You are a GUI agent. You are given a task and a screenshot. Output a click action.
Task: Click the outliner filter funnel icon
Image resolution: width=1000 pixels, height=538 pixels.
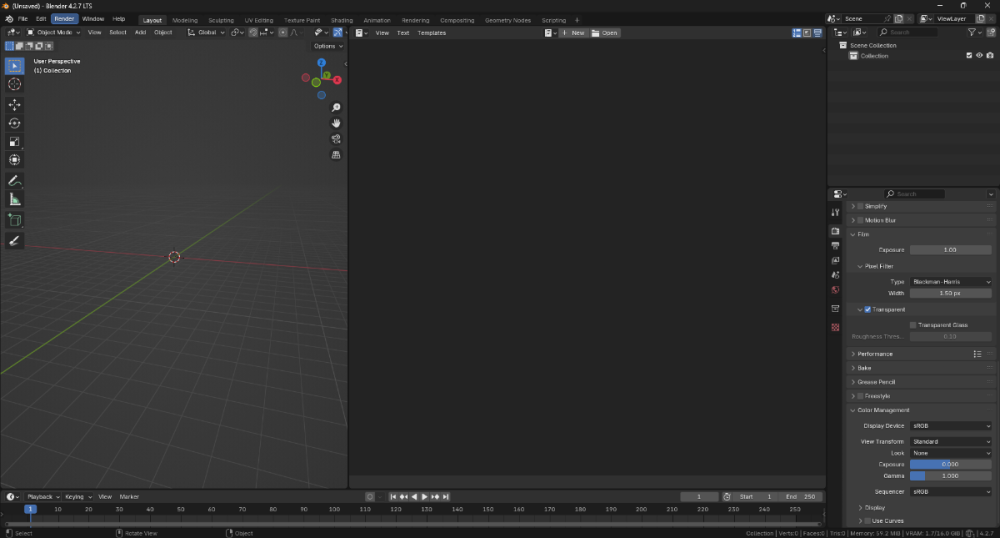click(971, 32)
